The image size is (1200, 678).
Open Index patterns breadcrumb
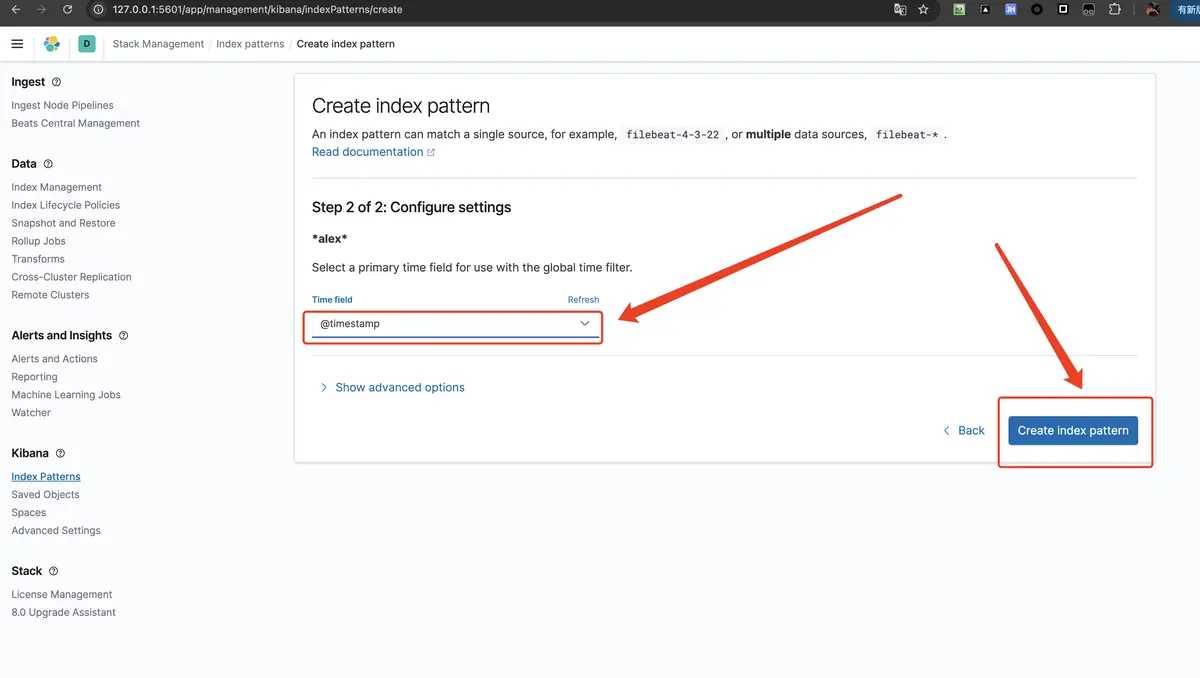click(250, 44)
